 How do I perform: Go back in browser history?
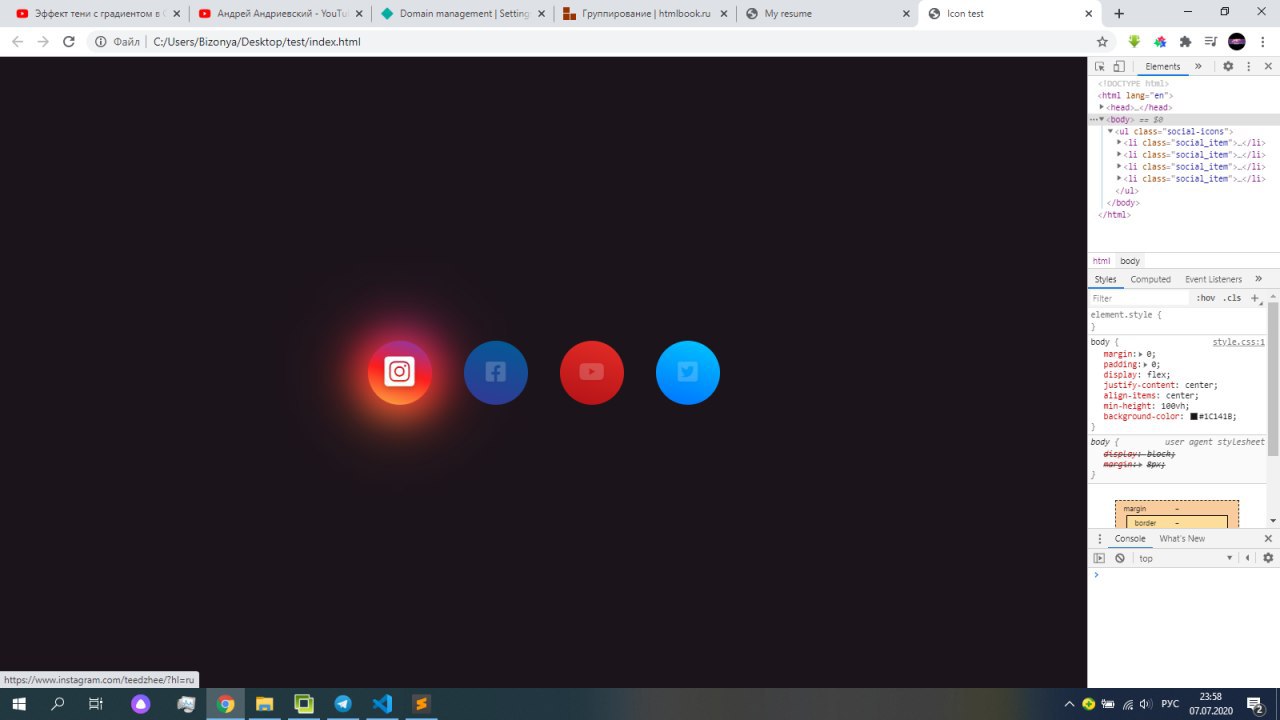tap(17, 42)
